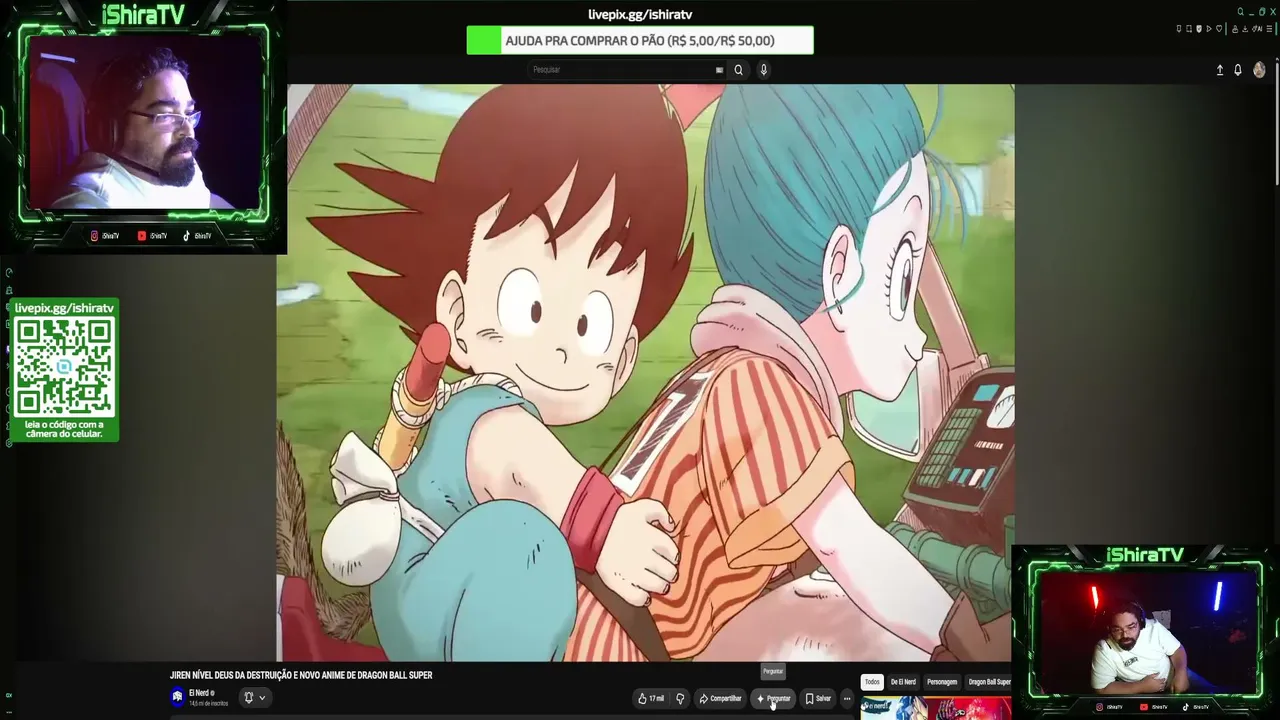
Task: Activate voice search microphone icon
Action: pos(763,70)
